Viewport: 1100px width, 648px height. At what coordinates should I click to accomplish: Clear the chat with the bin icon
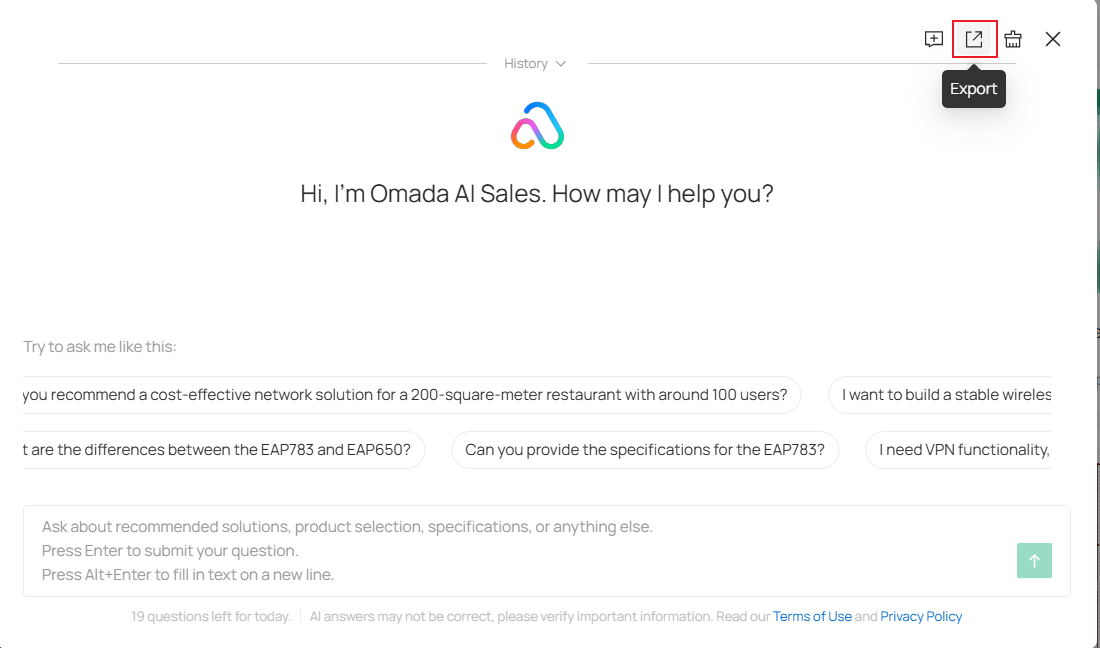pyautogui.click(x=1013, y=39)
